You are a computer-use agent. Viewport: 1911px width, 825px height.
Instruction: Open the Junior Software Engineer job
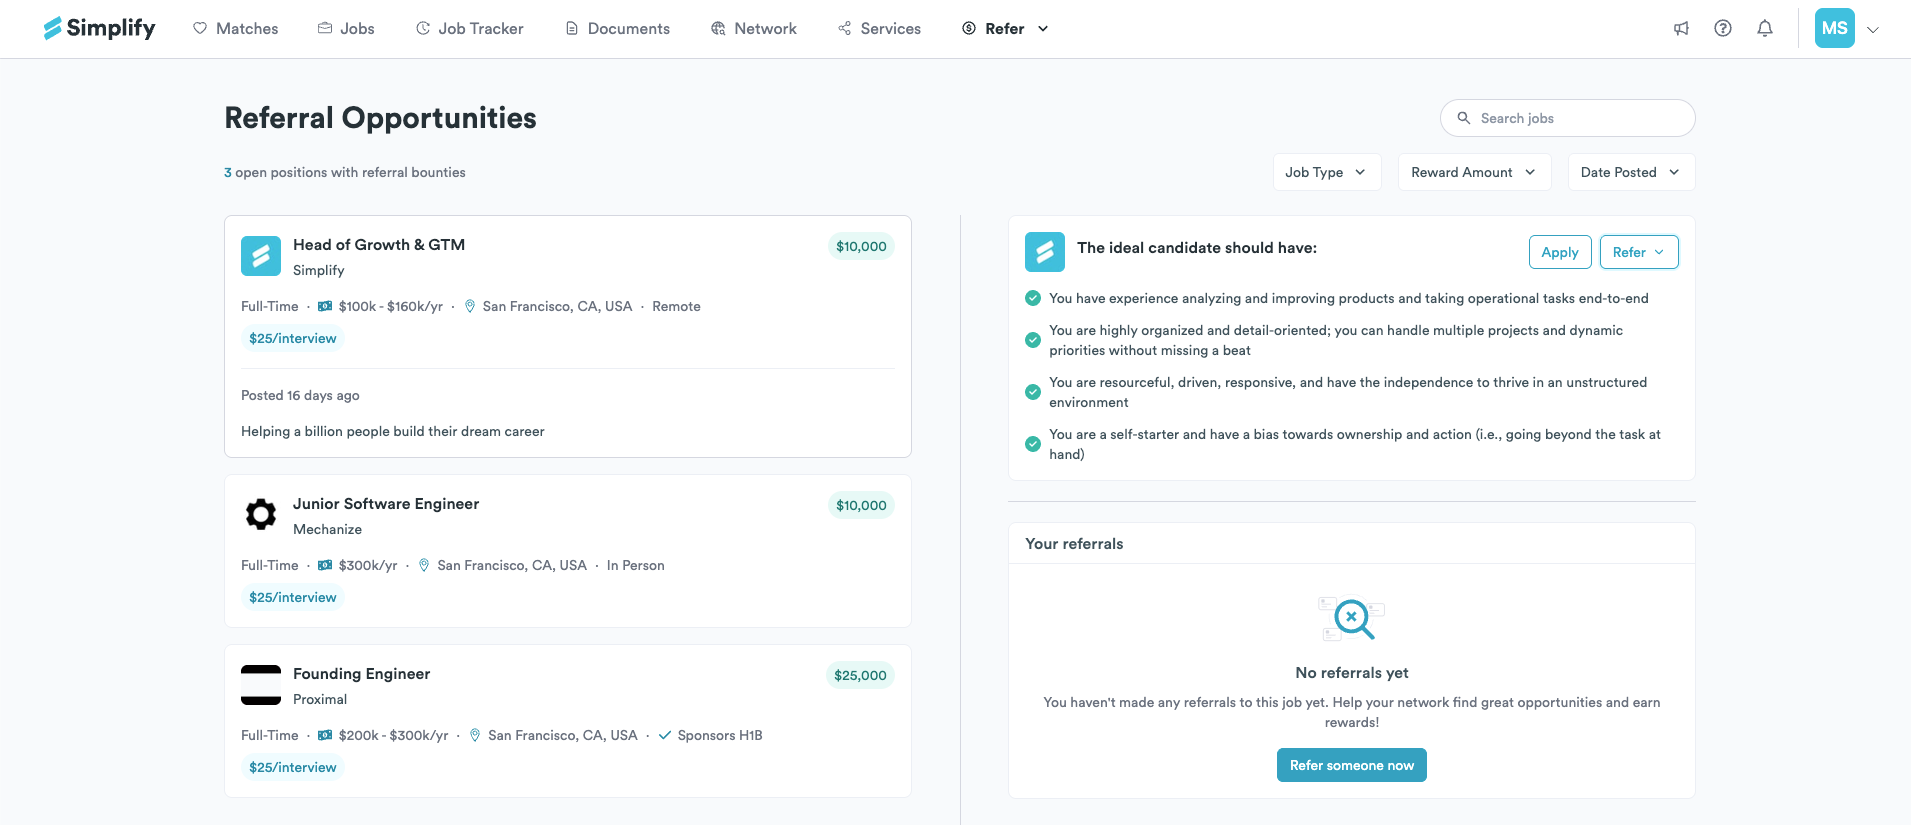(386, 504)
